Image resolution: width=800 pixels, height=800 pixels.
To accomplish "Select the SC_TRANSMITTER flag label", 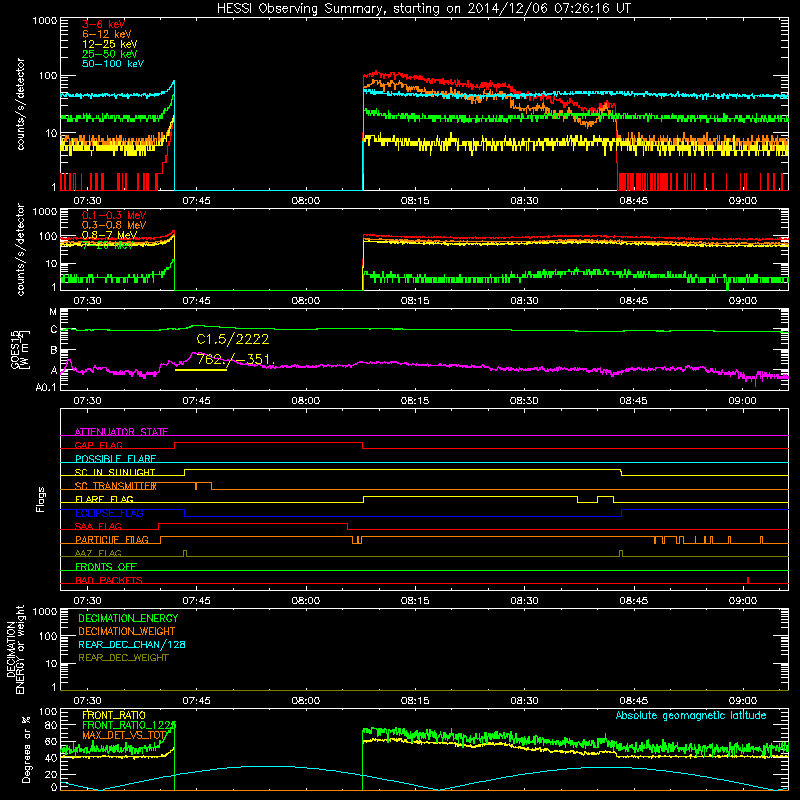I will coord(116,486).
